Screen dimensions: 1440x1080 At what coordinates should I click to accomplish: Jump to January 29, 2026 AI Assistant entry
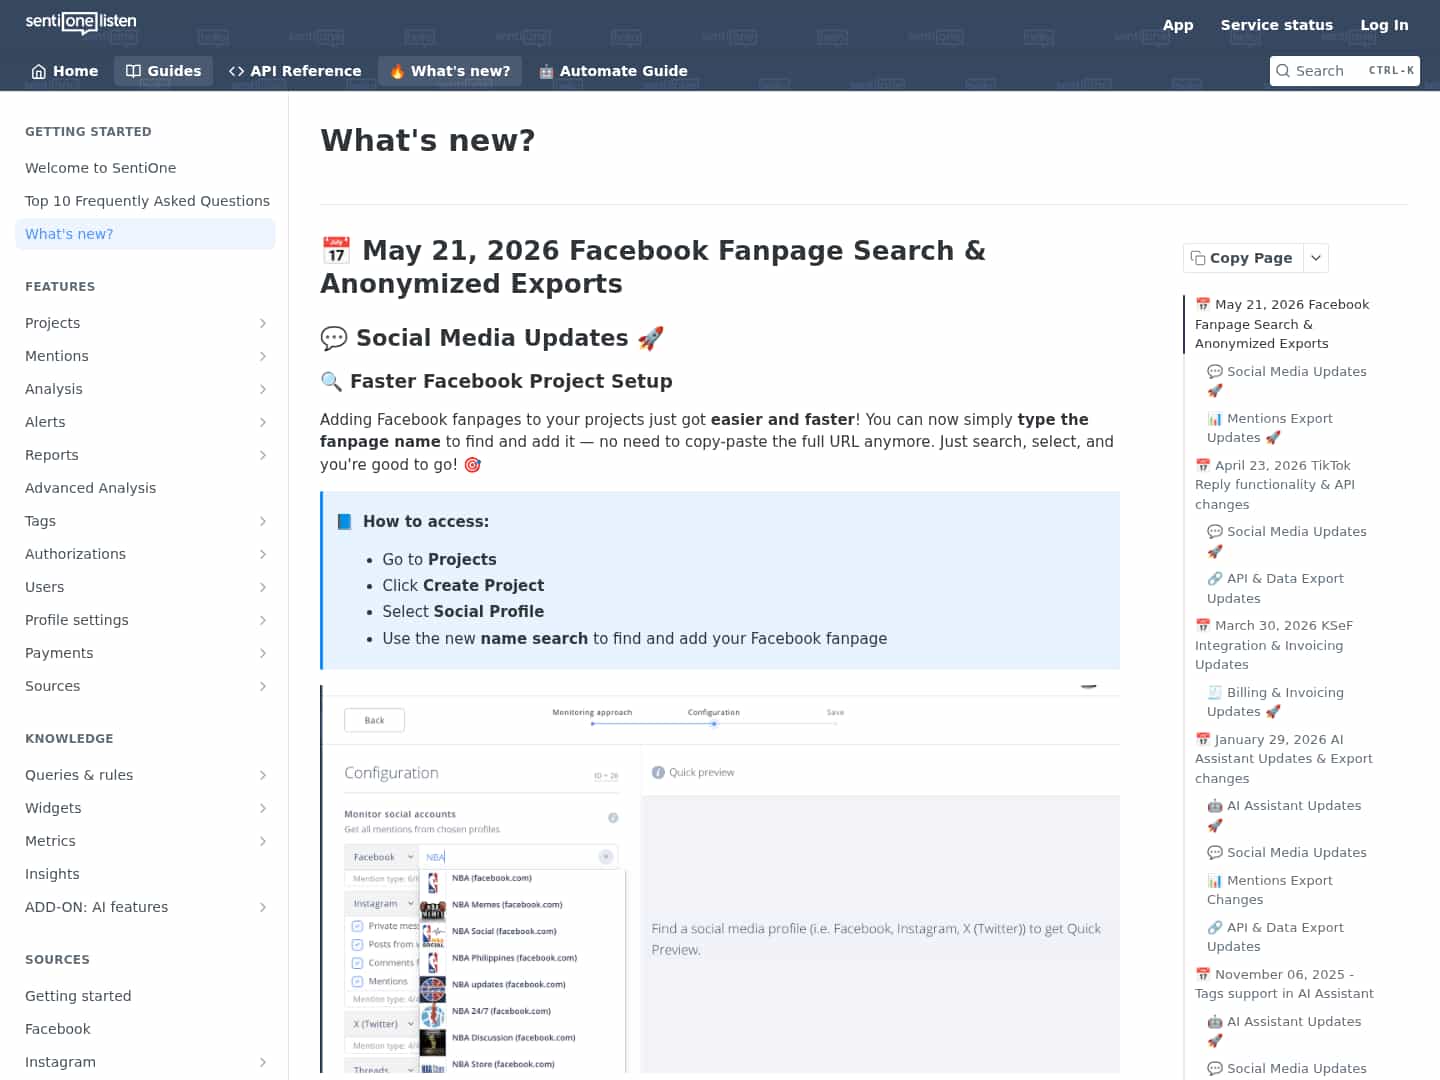click(1284, 759)
